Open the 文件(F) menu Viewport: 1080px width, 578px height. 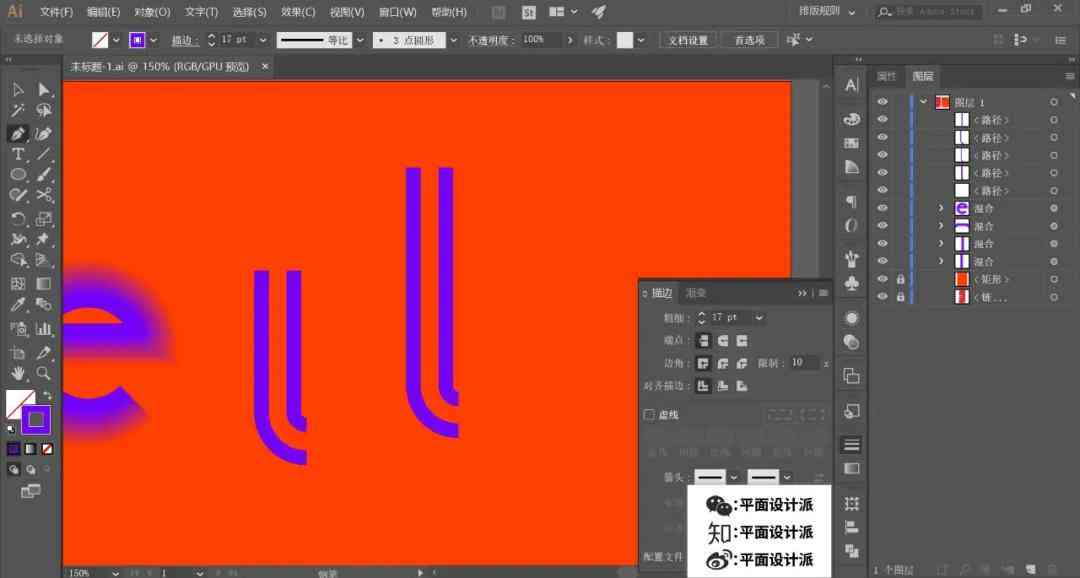point(56,12)
